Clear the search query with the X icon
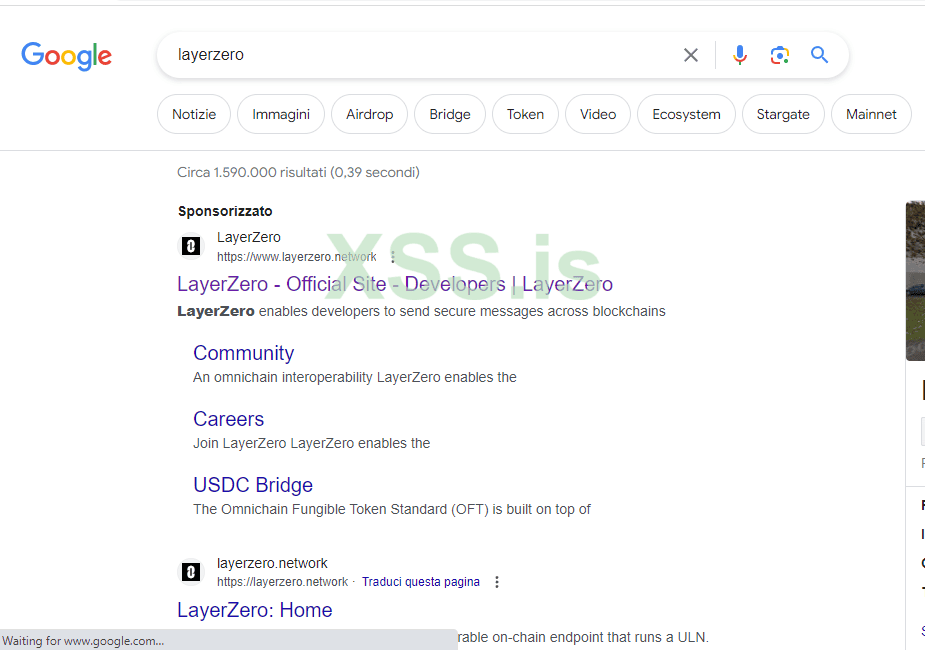This screenshot has height=650, width=925. pos(690,55)
